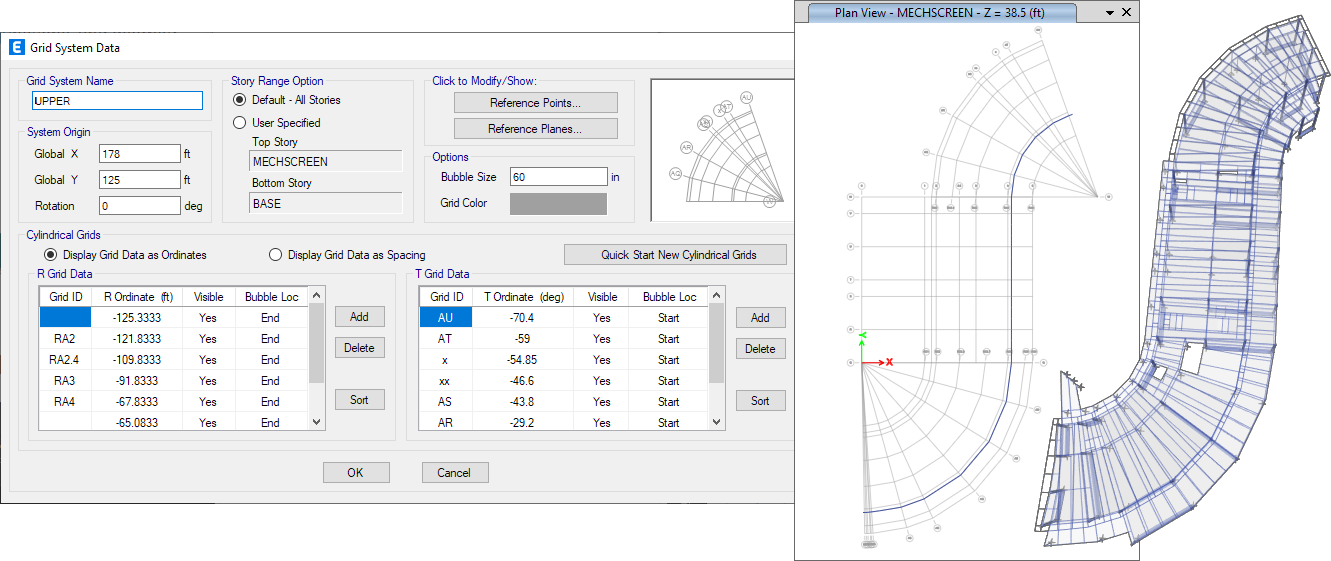Image resolution: width=1331 pixels, height=561 pixels.
Task: Click the T Ordinate (deg) column header
Action: point(523,297)
